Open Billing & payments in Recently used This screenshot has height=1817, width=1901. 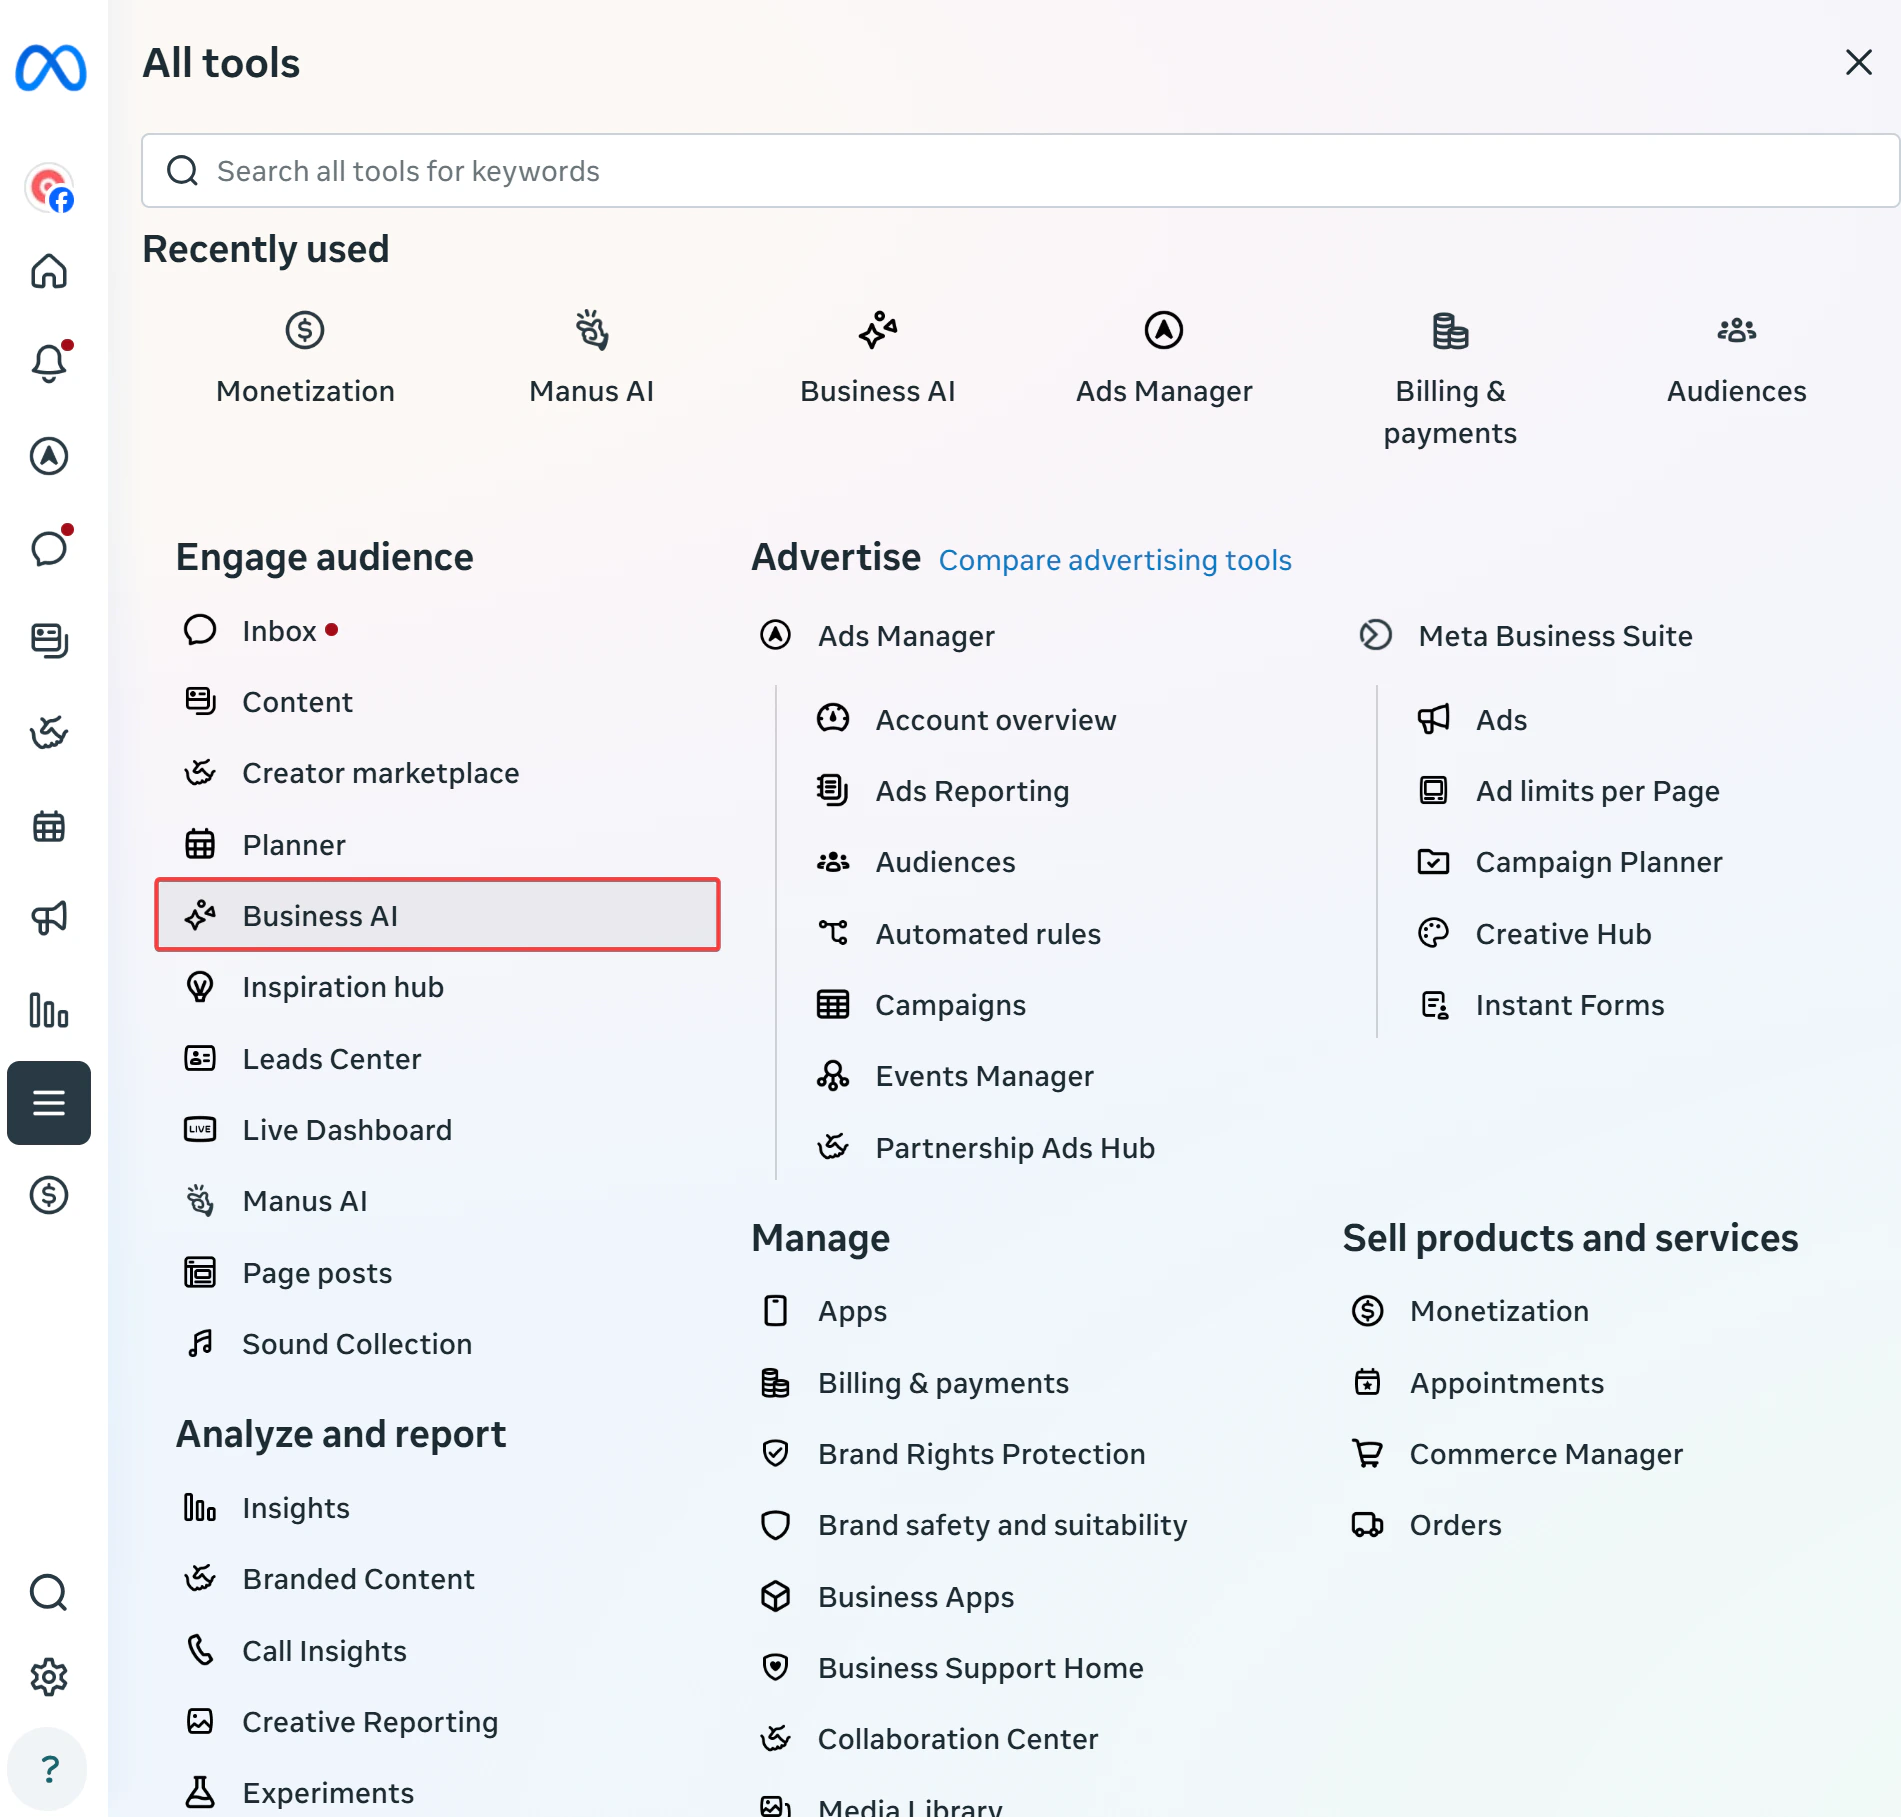pyautogui.click(x=1450, y=380)
